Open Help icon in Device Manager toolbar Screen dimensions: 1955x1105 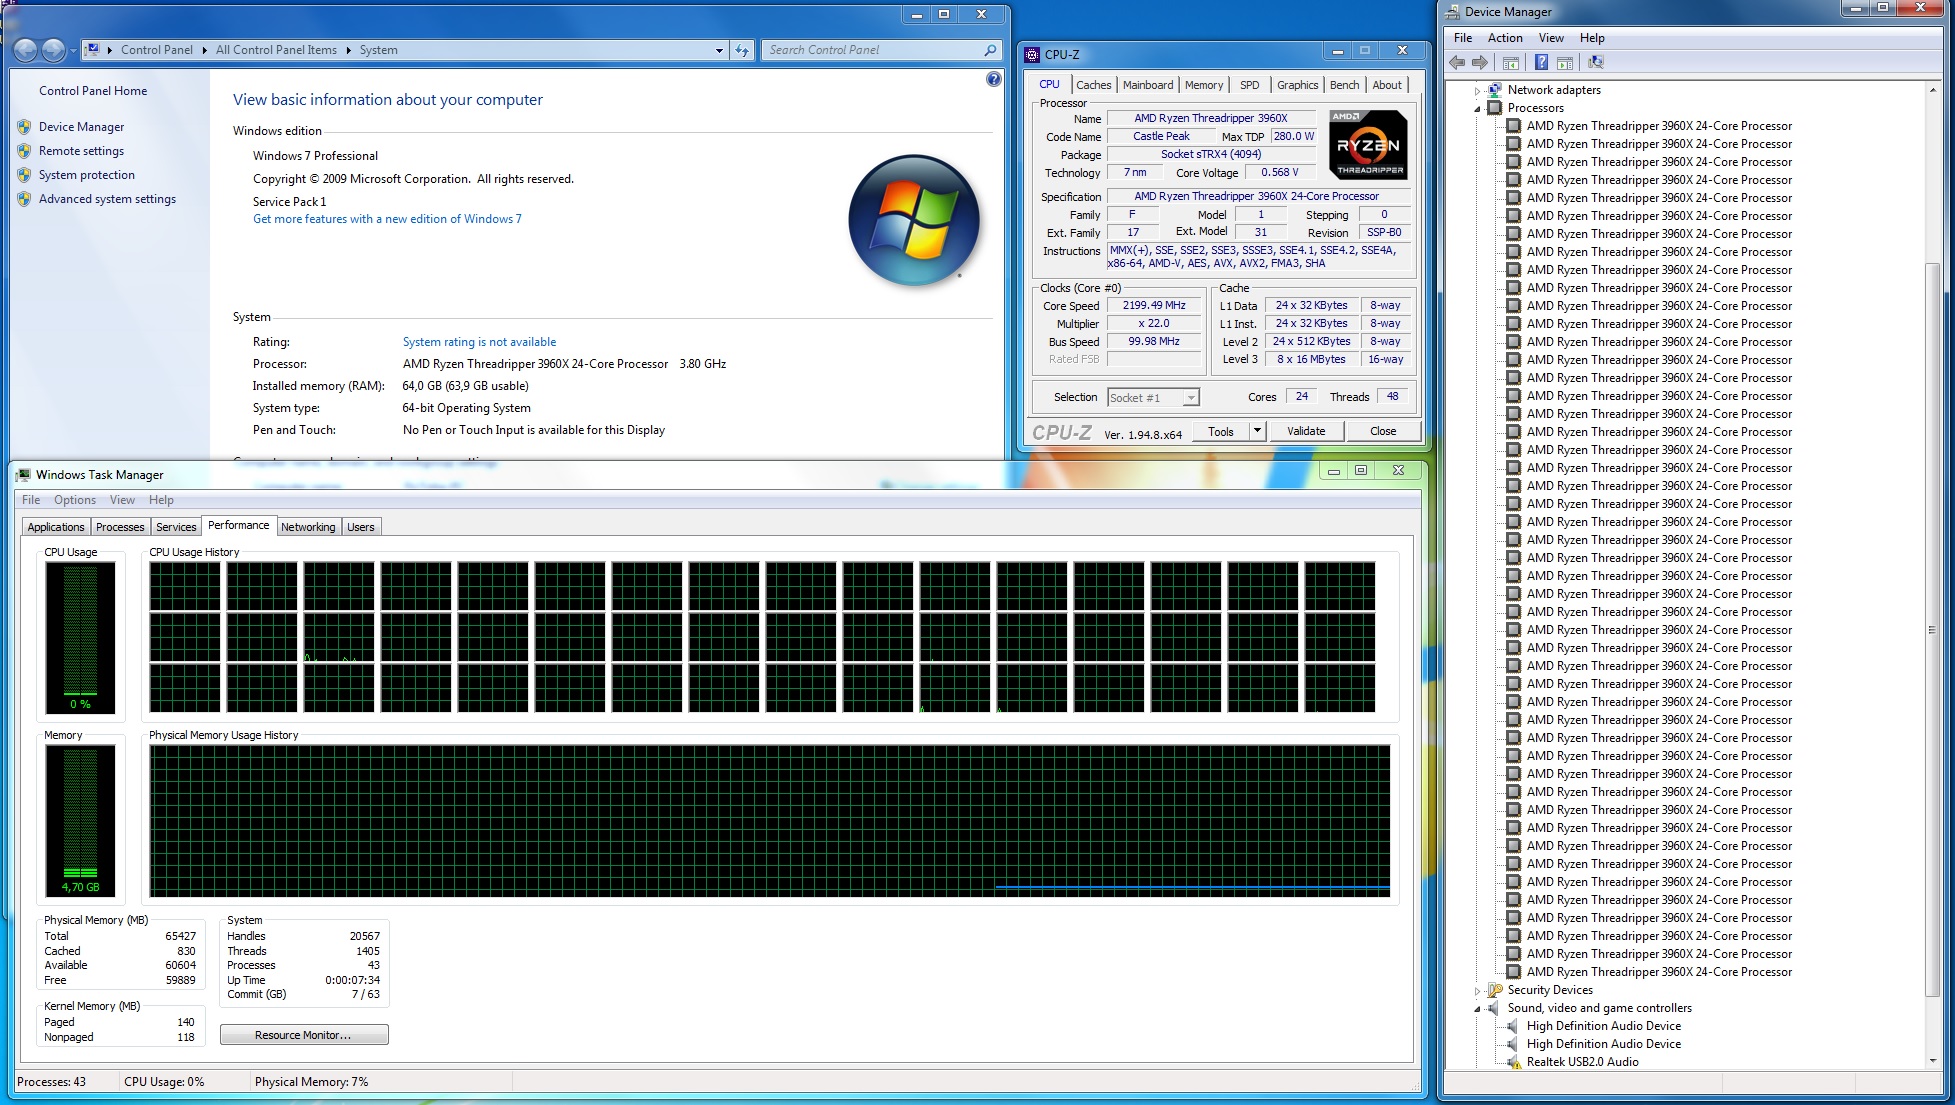click(x=1541, y=63)
